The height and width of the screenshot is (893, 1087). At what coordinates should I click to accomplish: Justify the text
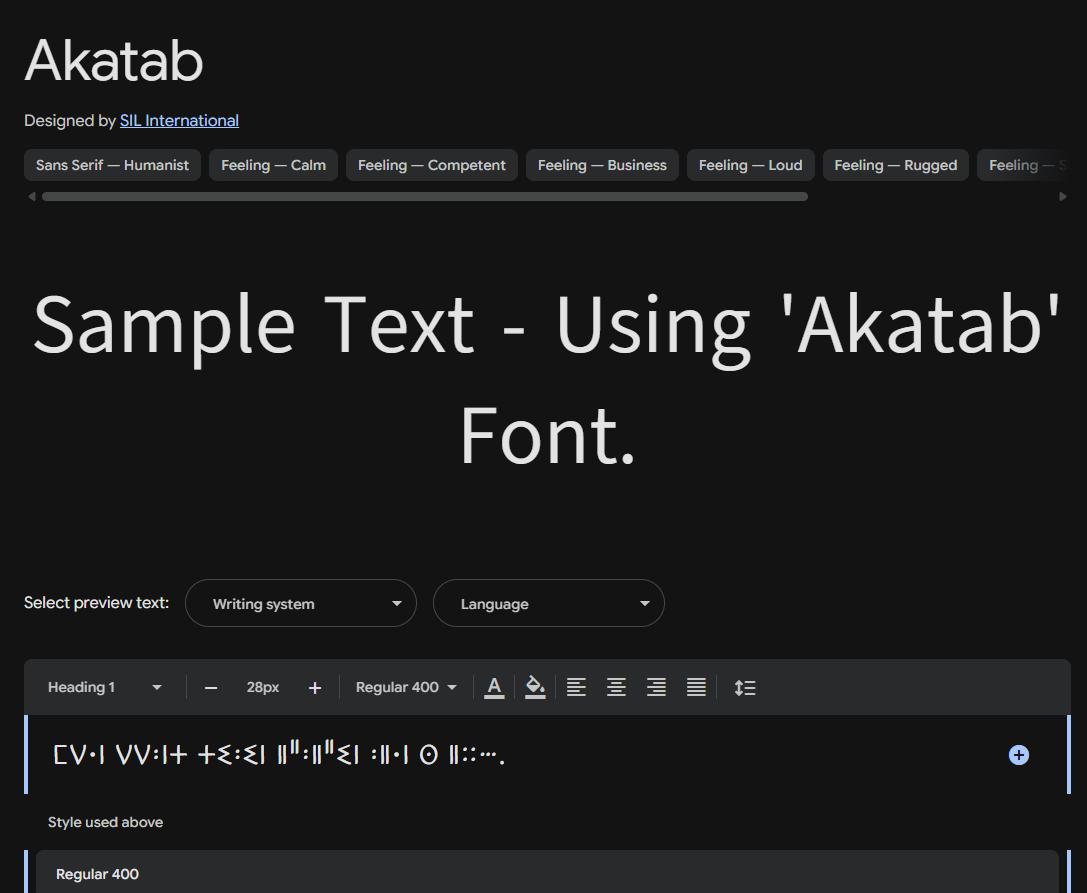(x=696, y=687)
